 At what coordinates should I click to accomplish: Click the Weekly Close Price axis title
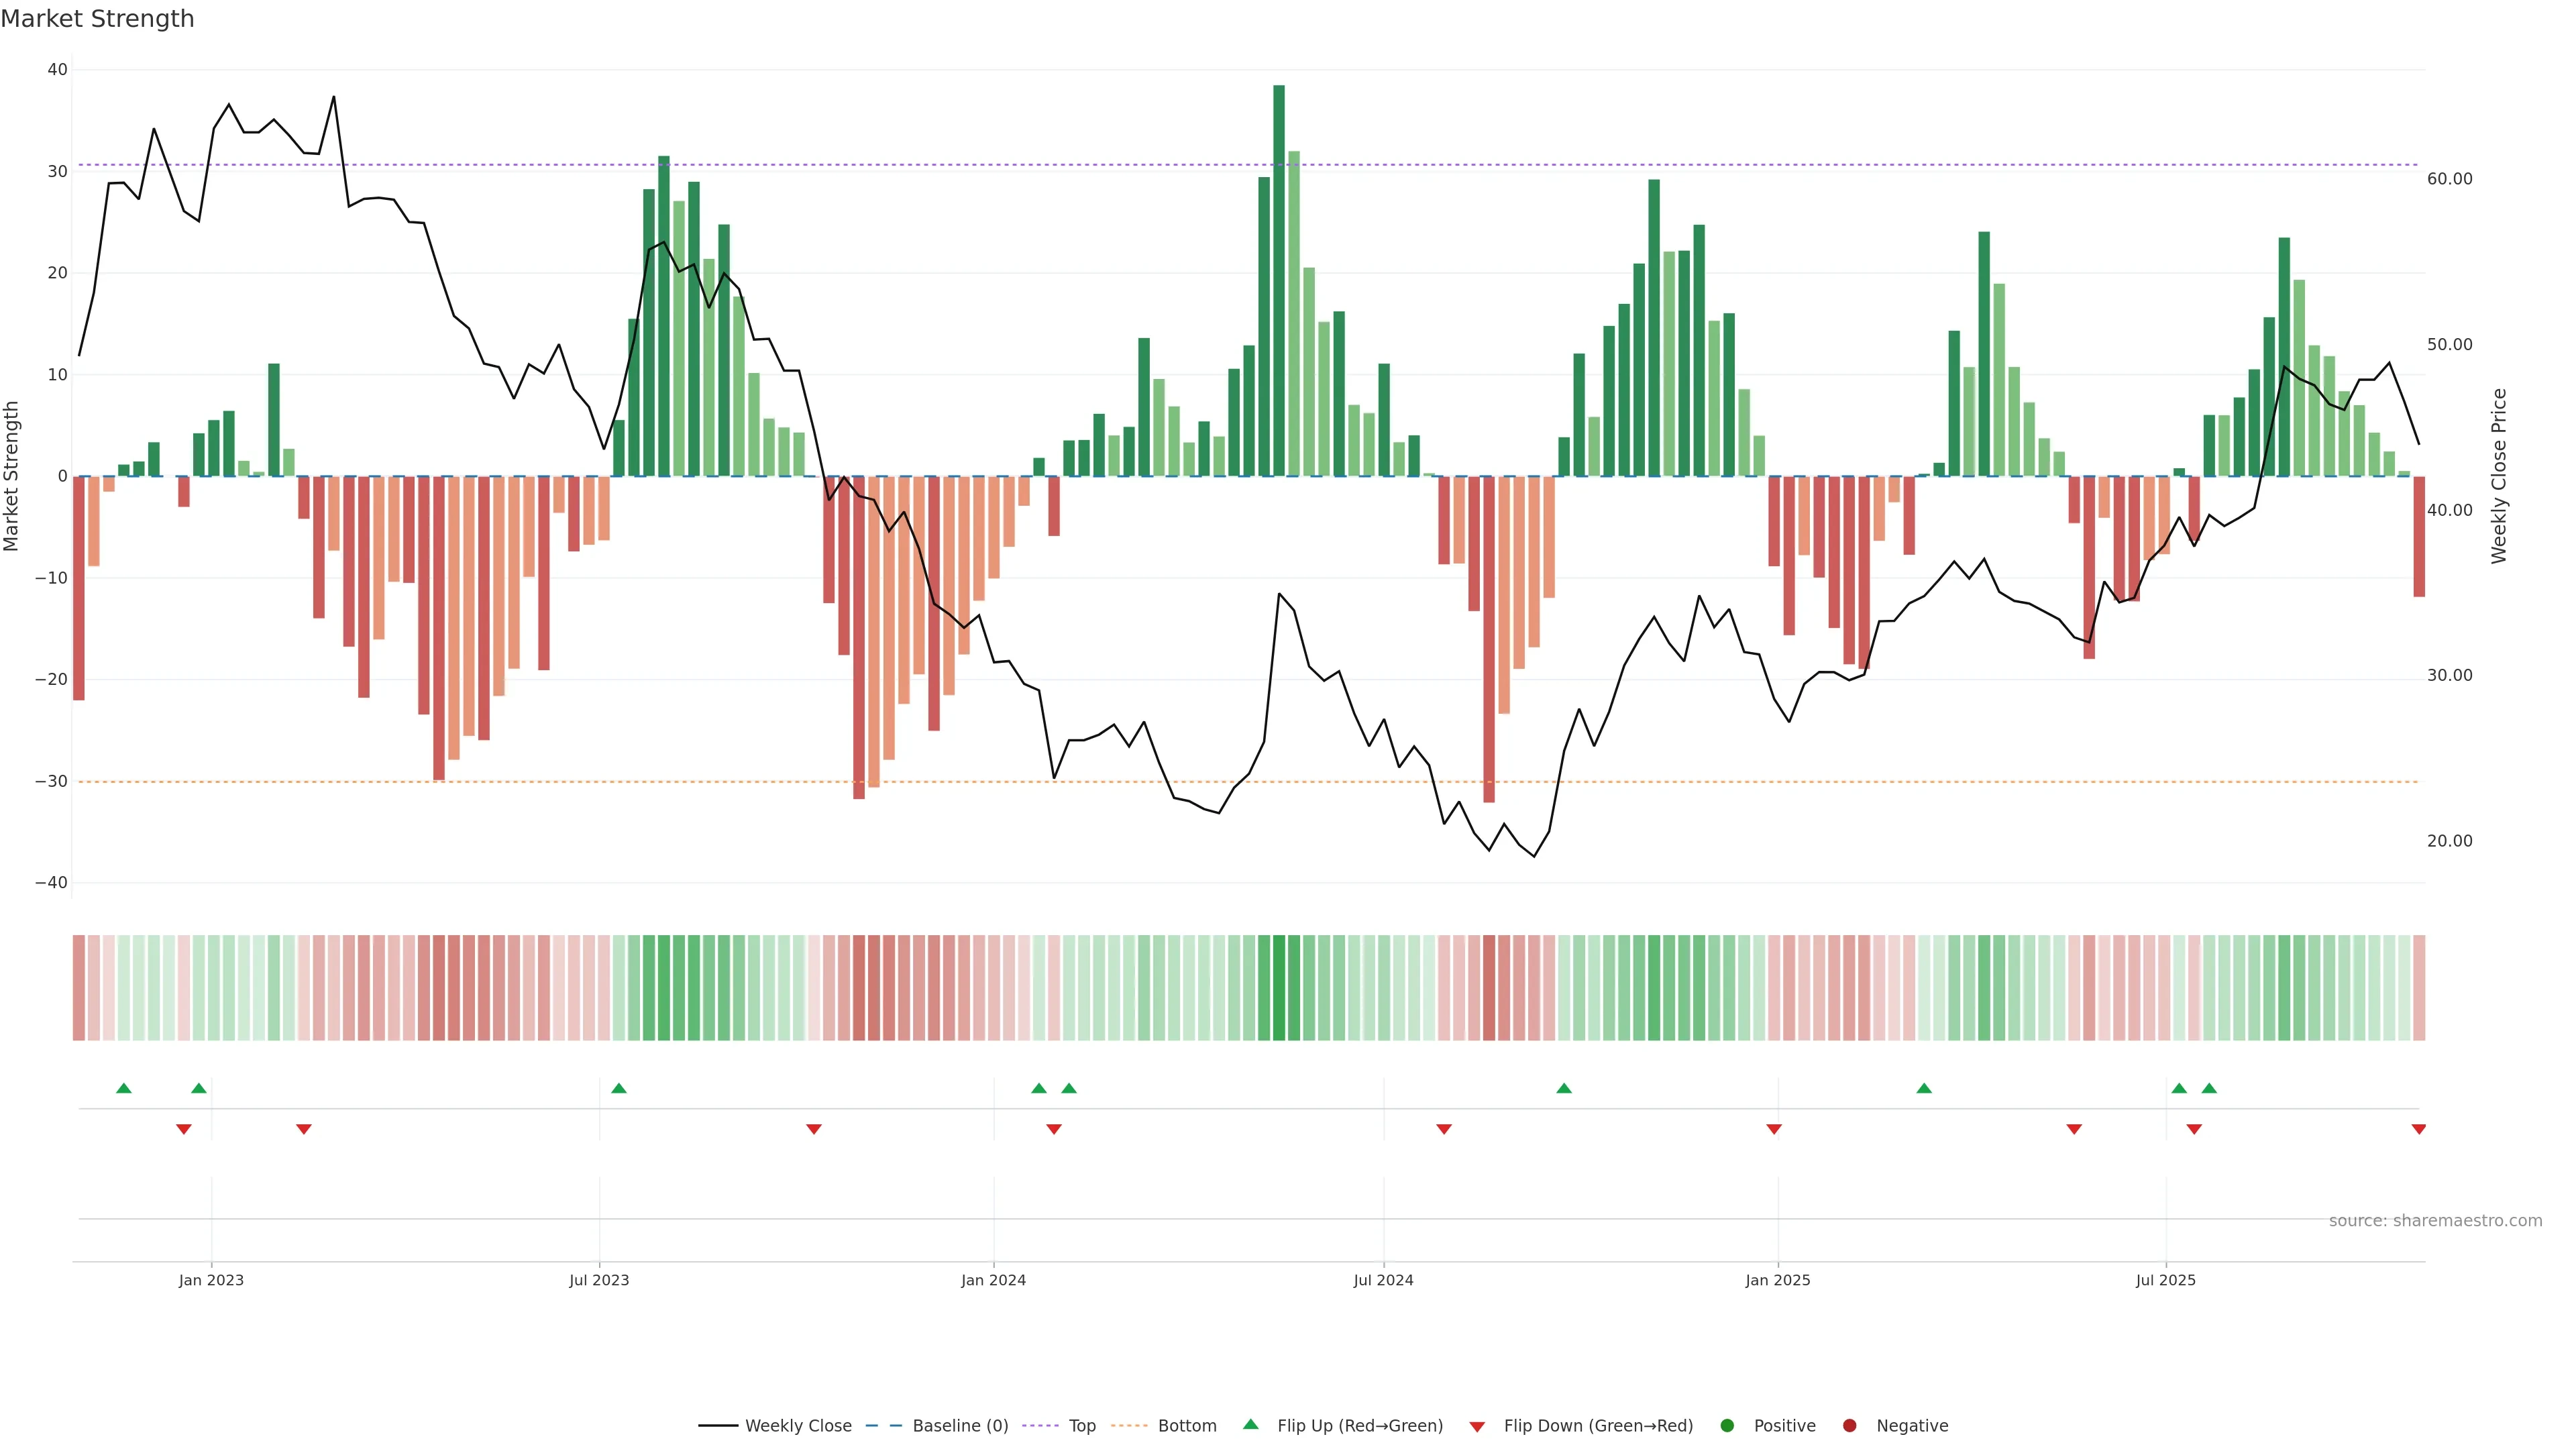coord(2499,476)
